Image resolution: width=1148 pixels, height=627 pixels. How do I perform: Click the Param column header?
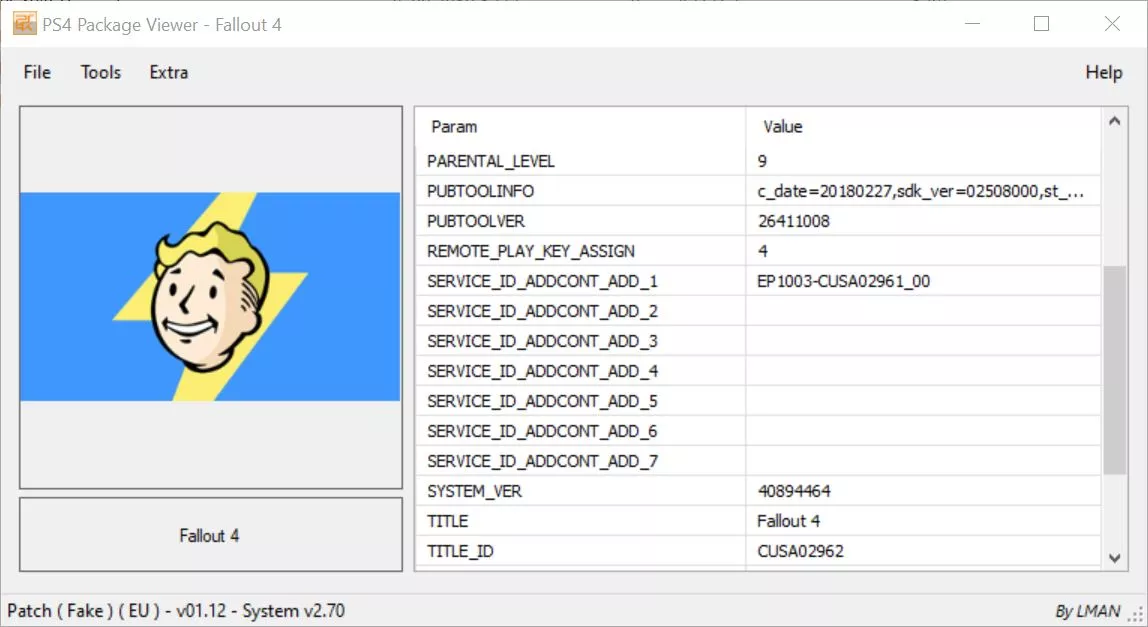point(454,127)
